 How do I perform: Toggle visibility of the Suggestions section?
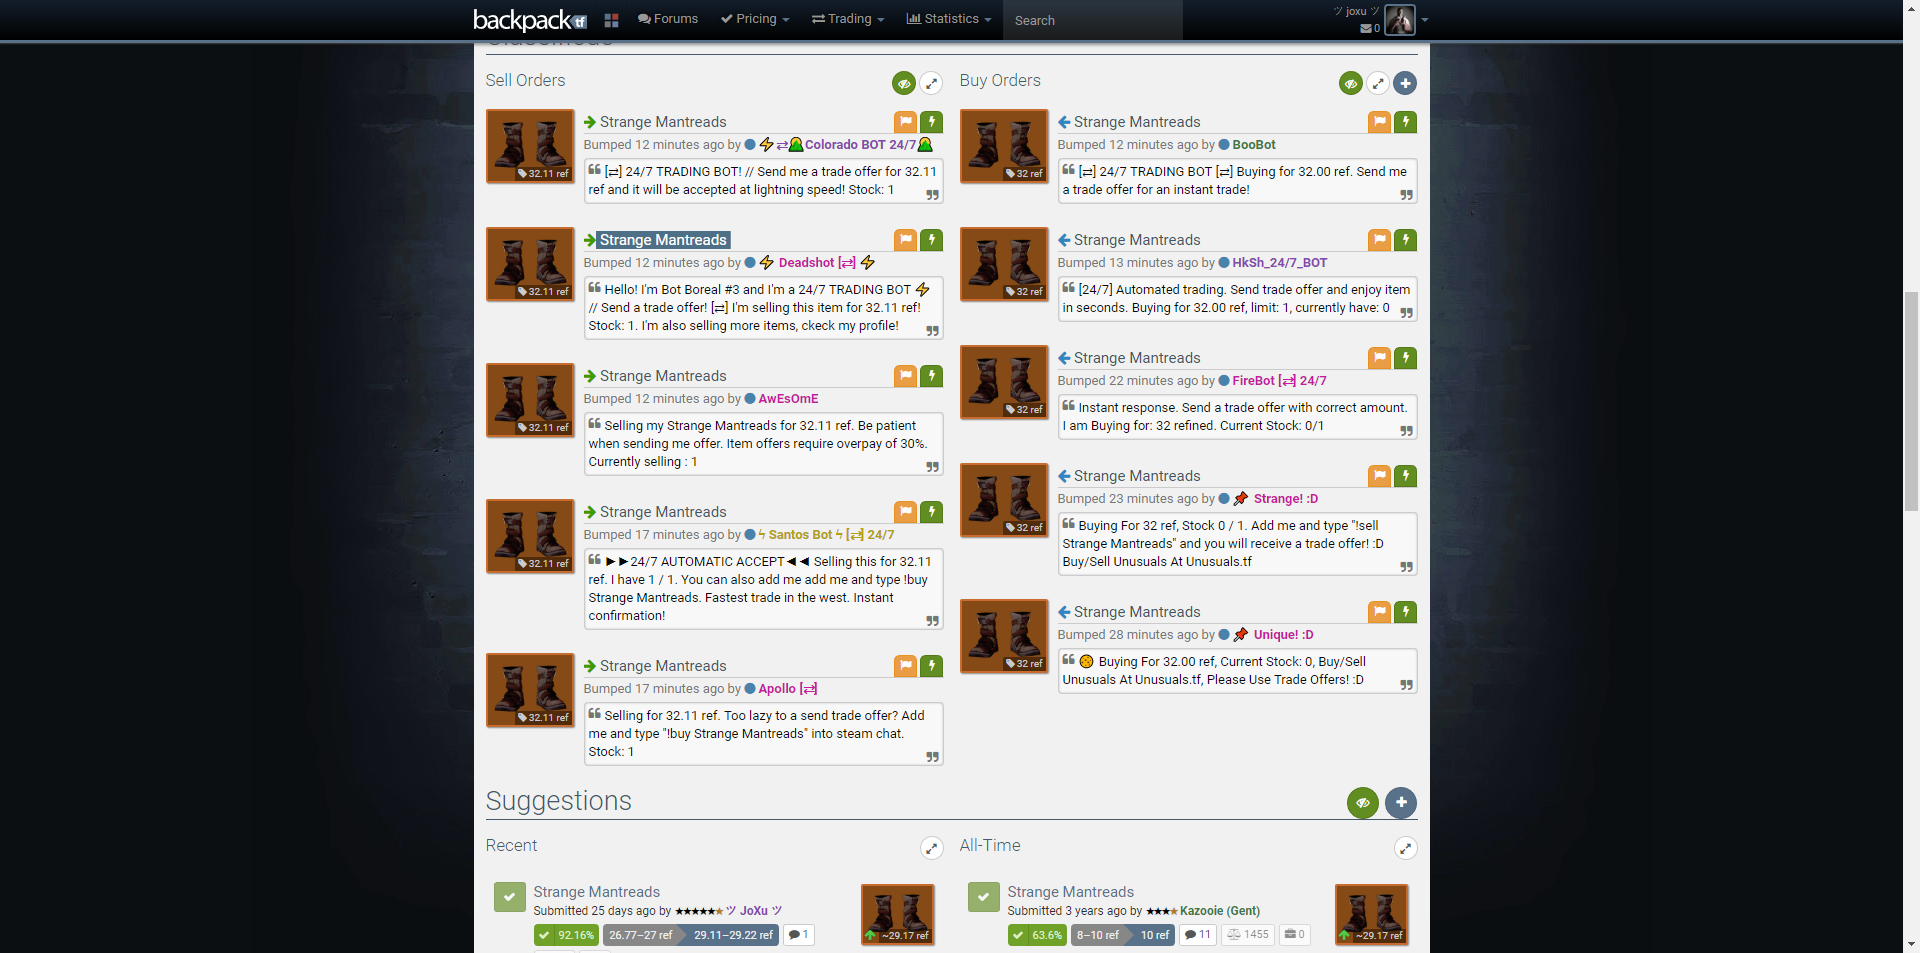(x=1363, y=802)
